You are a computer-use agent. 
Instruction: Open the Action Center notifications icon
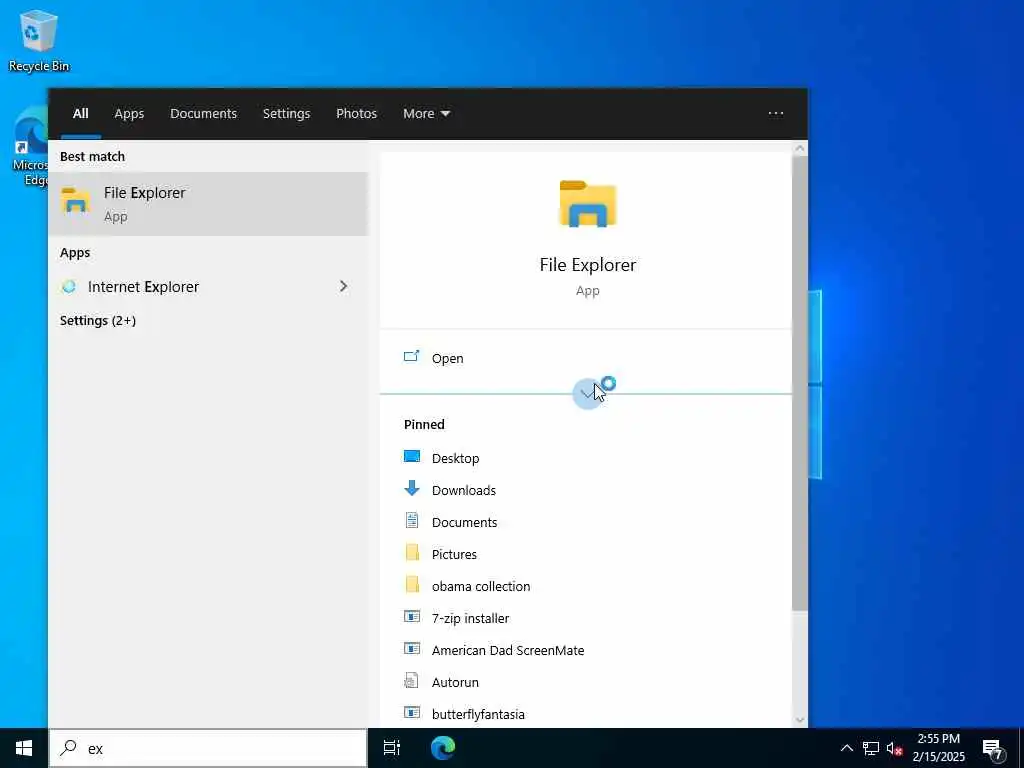coord(993,749)
